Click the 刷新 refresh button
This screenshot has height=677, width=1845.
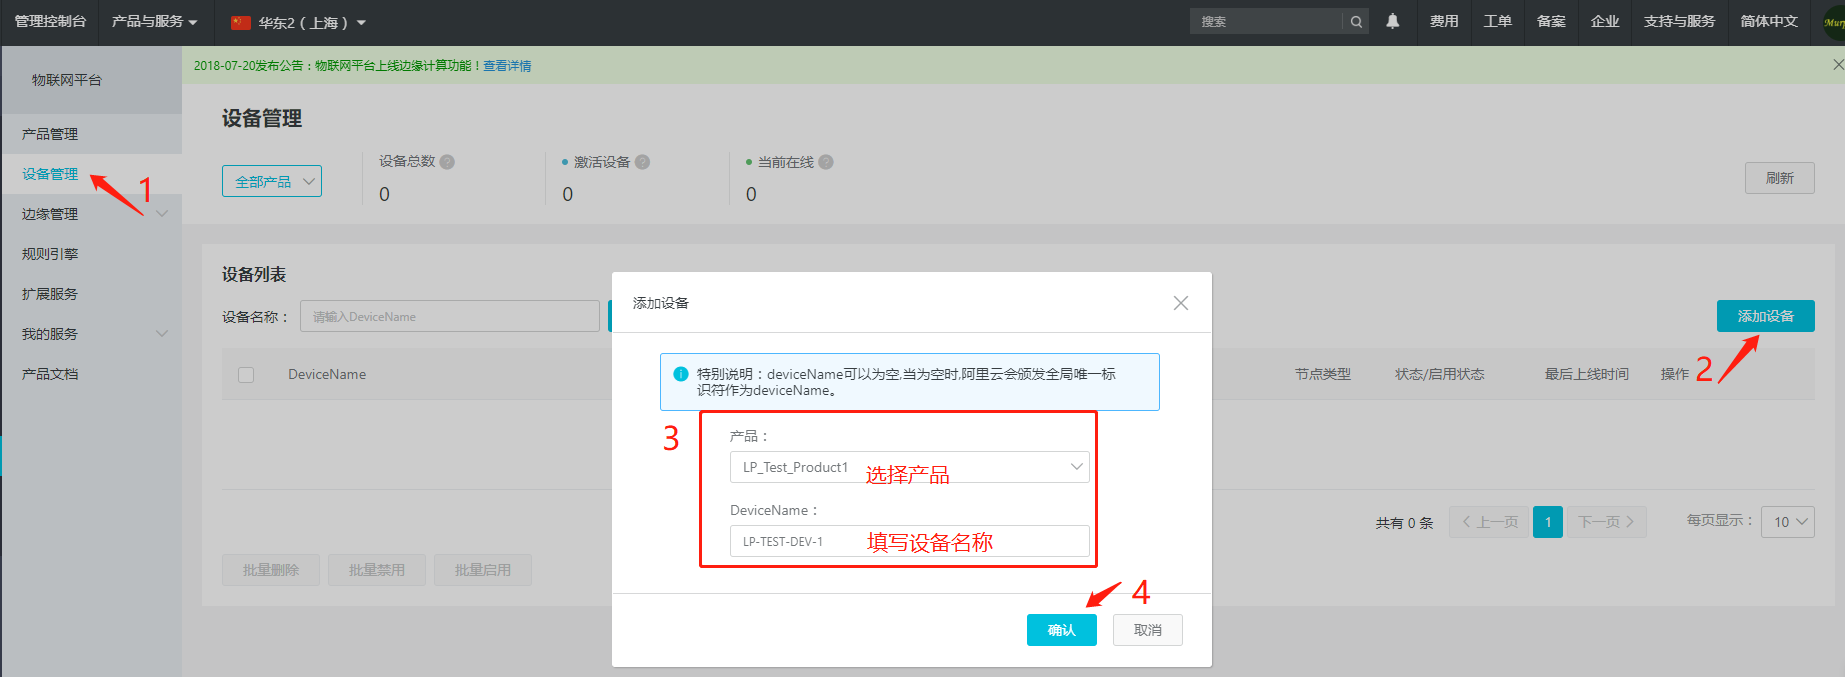[x=1779, y=178]
